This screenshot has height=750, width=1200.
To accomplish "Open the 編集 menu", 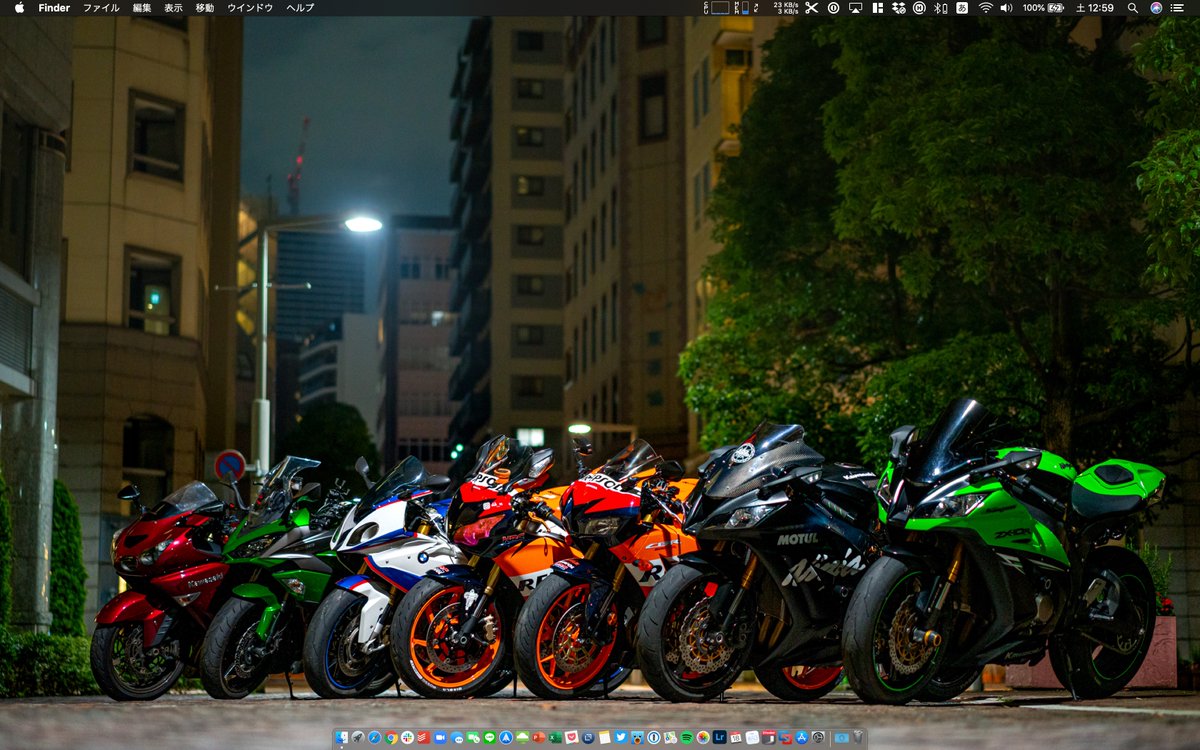I will [x=142, y=7].
